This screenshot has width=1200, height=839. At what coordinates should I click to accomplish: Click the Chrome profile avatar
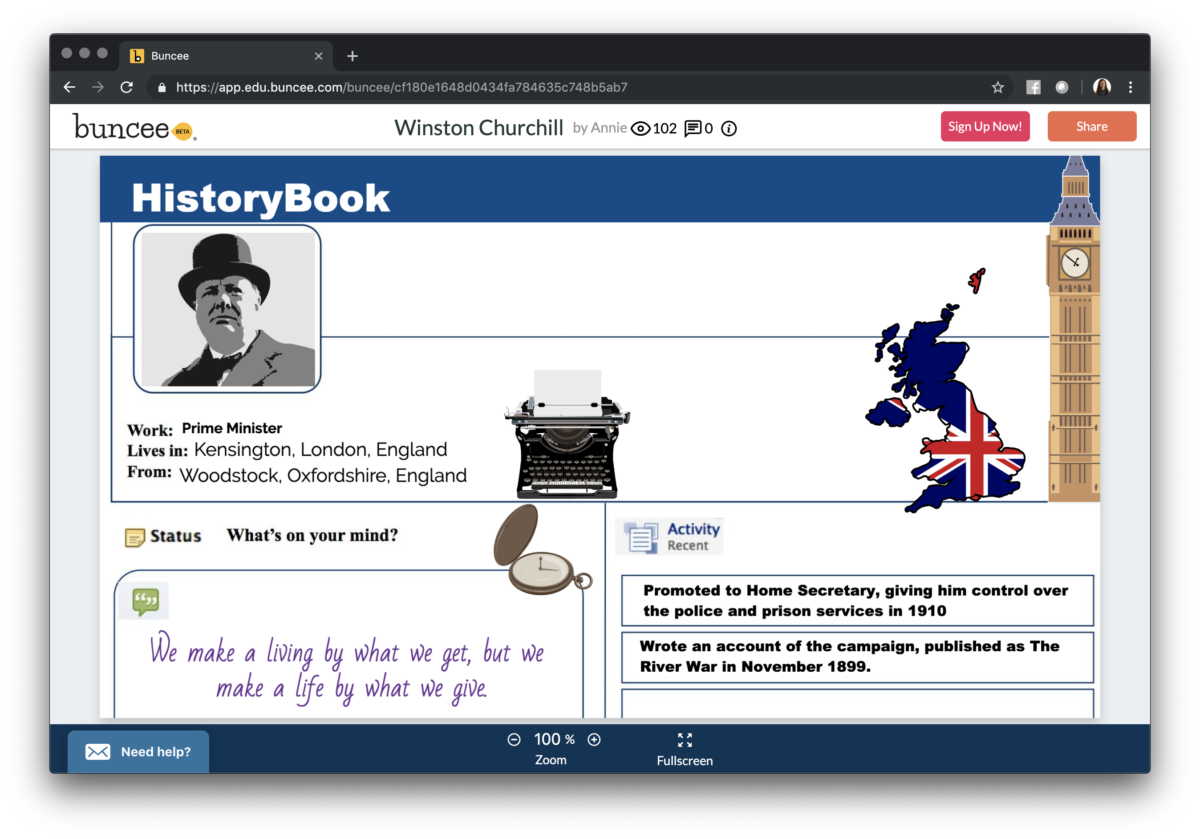click(1102, 87)
